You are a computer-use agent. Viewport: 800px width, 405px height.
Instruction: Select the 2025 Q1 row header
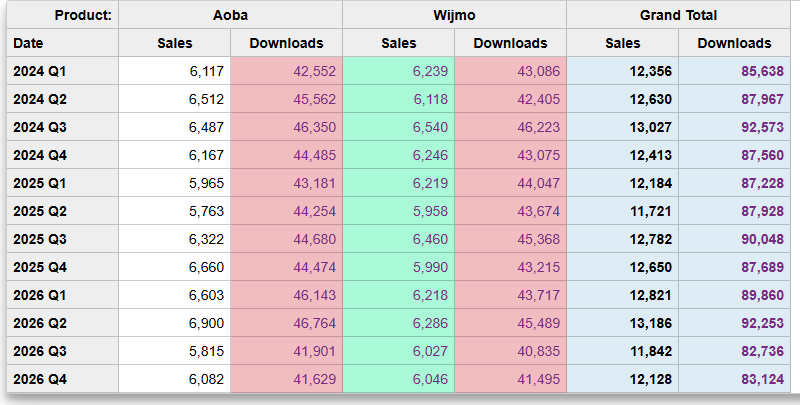point(63,183)
